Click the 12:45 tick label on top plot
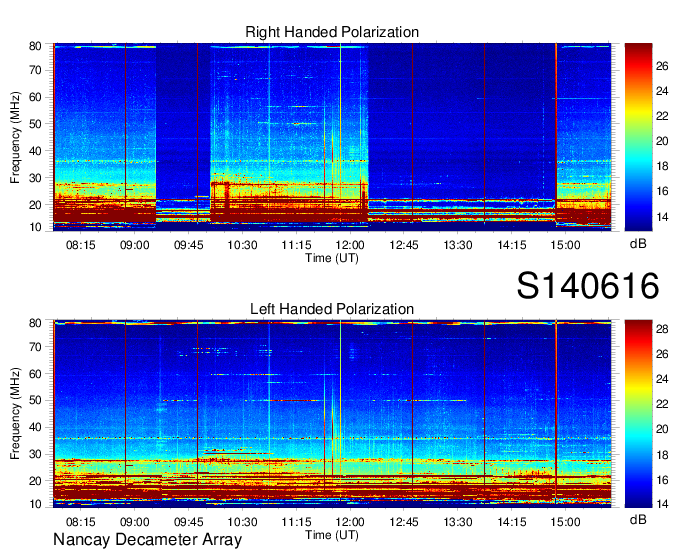 404,245
